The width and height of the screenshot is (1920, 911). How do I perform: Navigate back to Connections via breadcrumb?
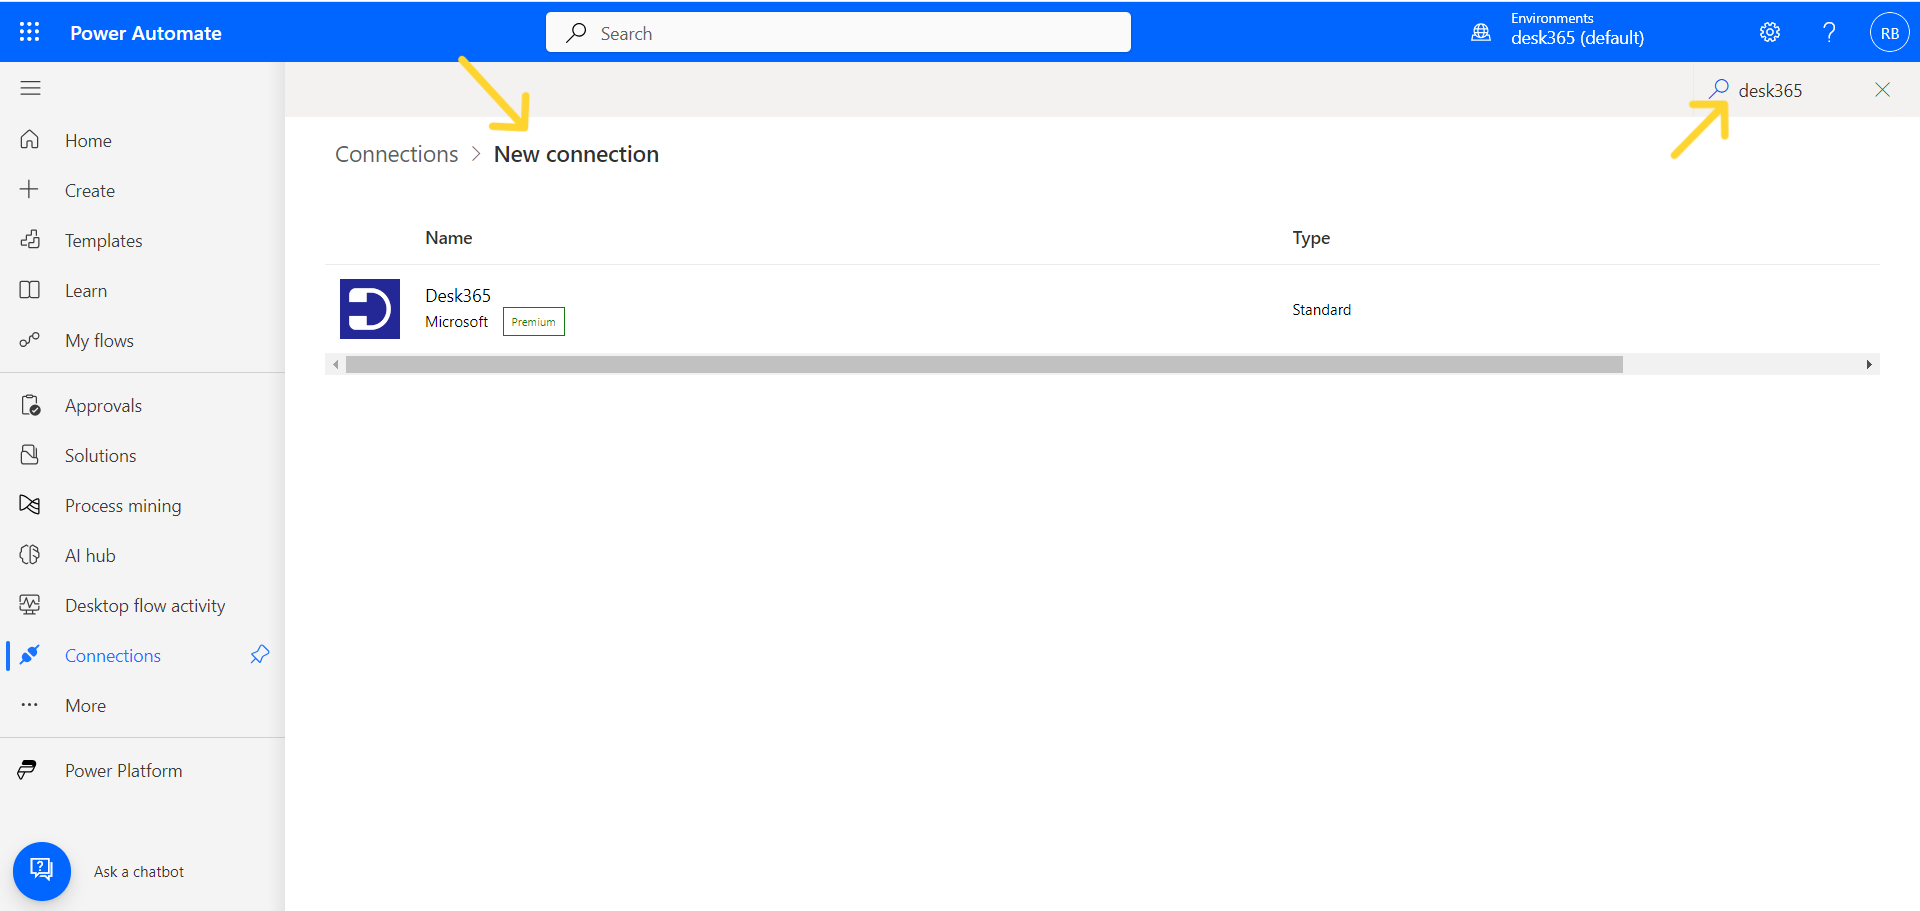pyautogui.click(x=396, y=153)
